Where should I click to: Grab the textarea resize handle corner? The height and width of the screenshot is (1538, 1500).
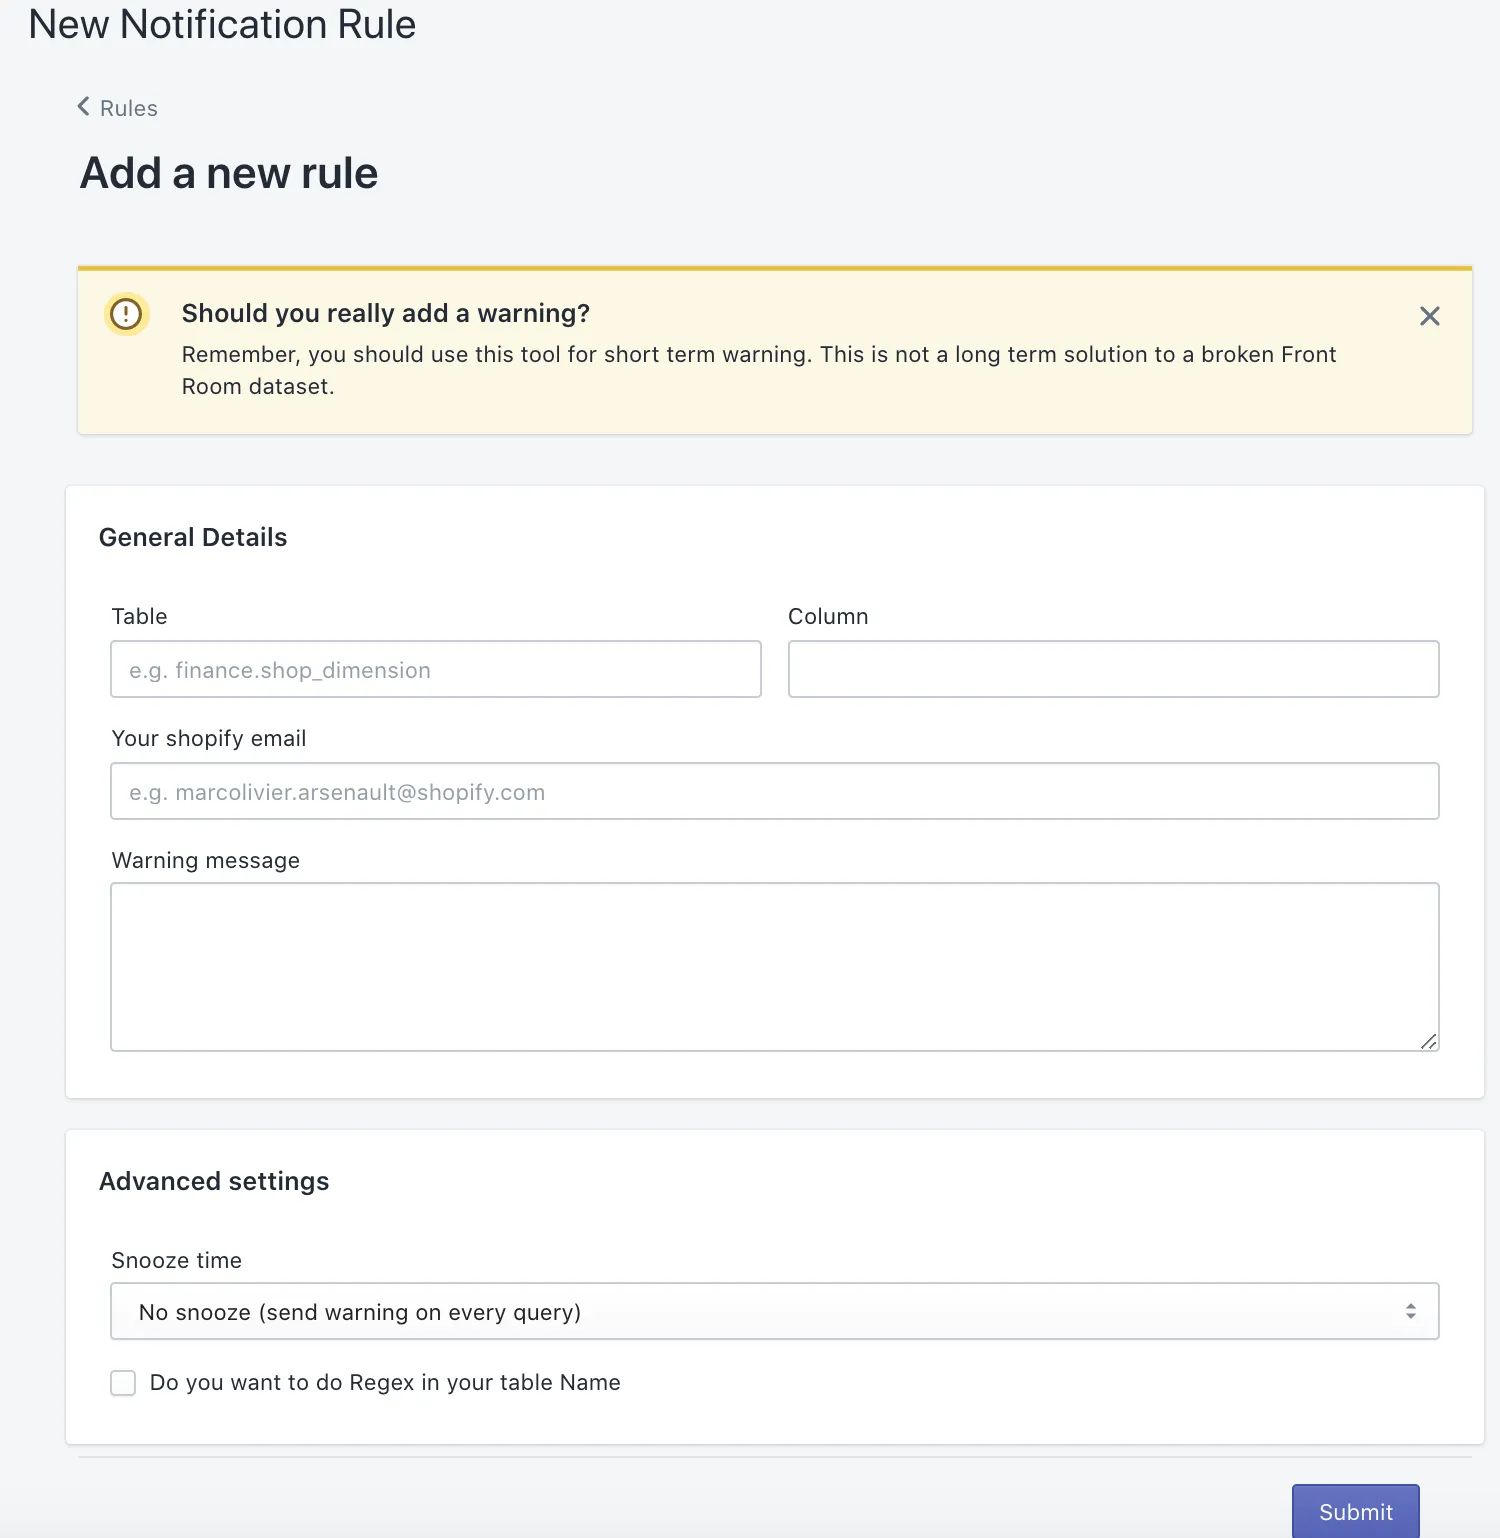tap(1429, 1041)
